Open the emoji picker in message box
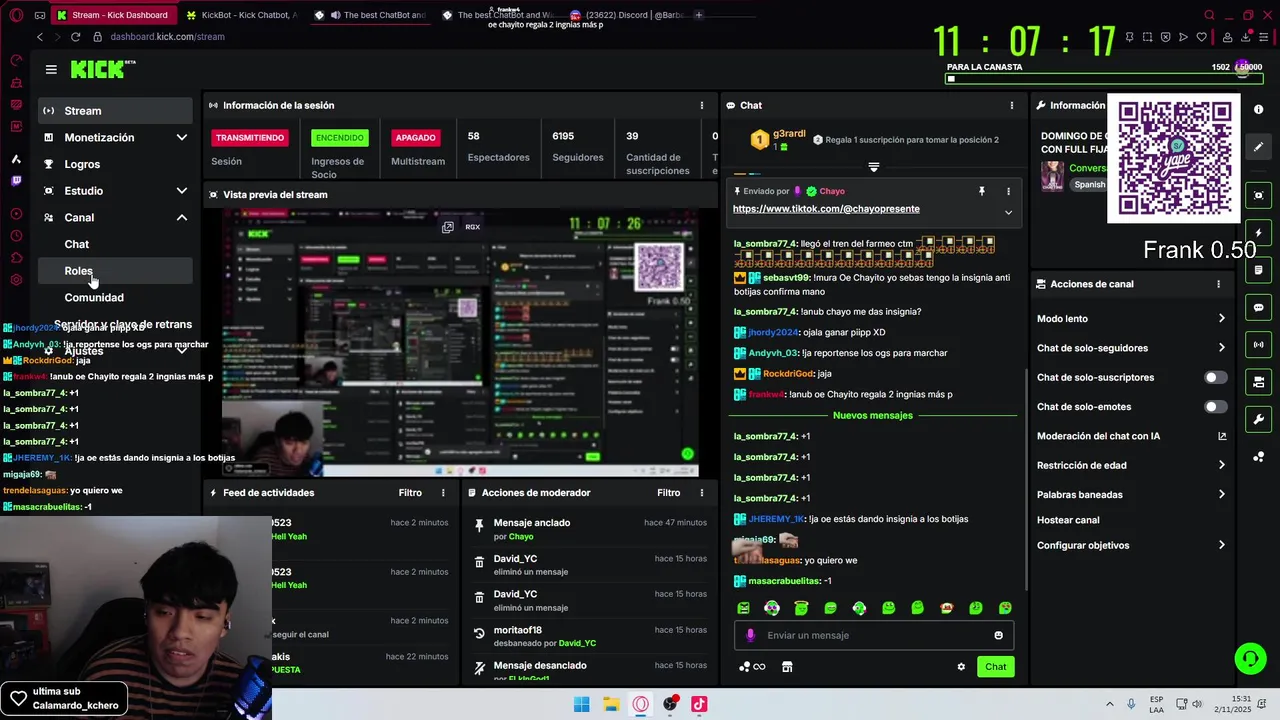The width and height of the screenshot is (1280, 720). pyautogui.click(x=998, y=635)
